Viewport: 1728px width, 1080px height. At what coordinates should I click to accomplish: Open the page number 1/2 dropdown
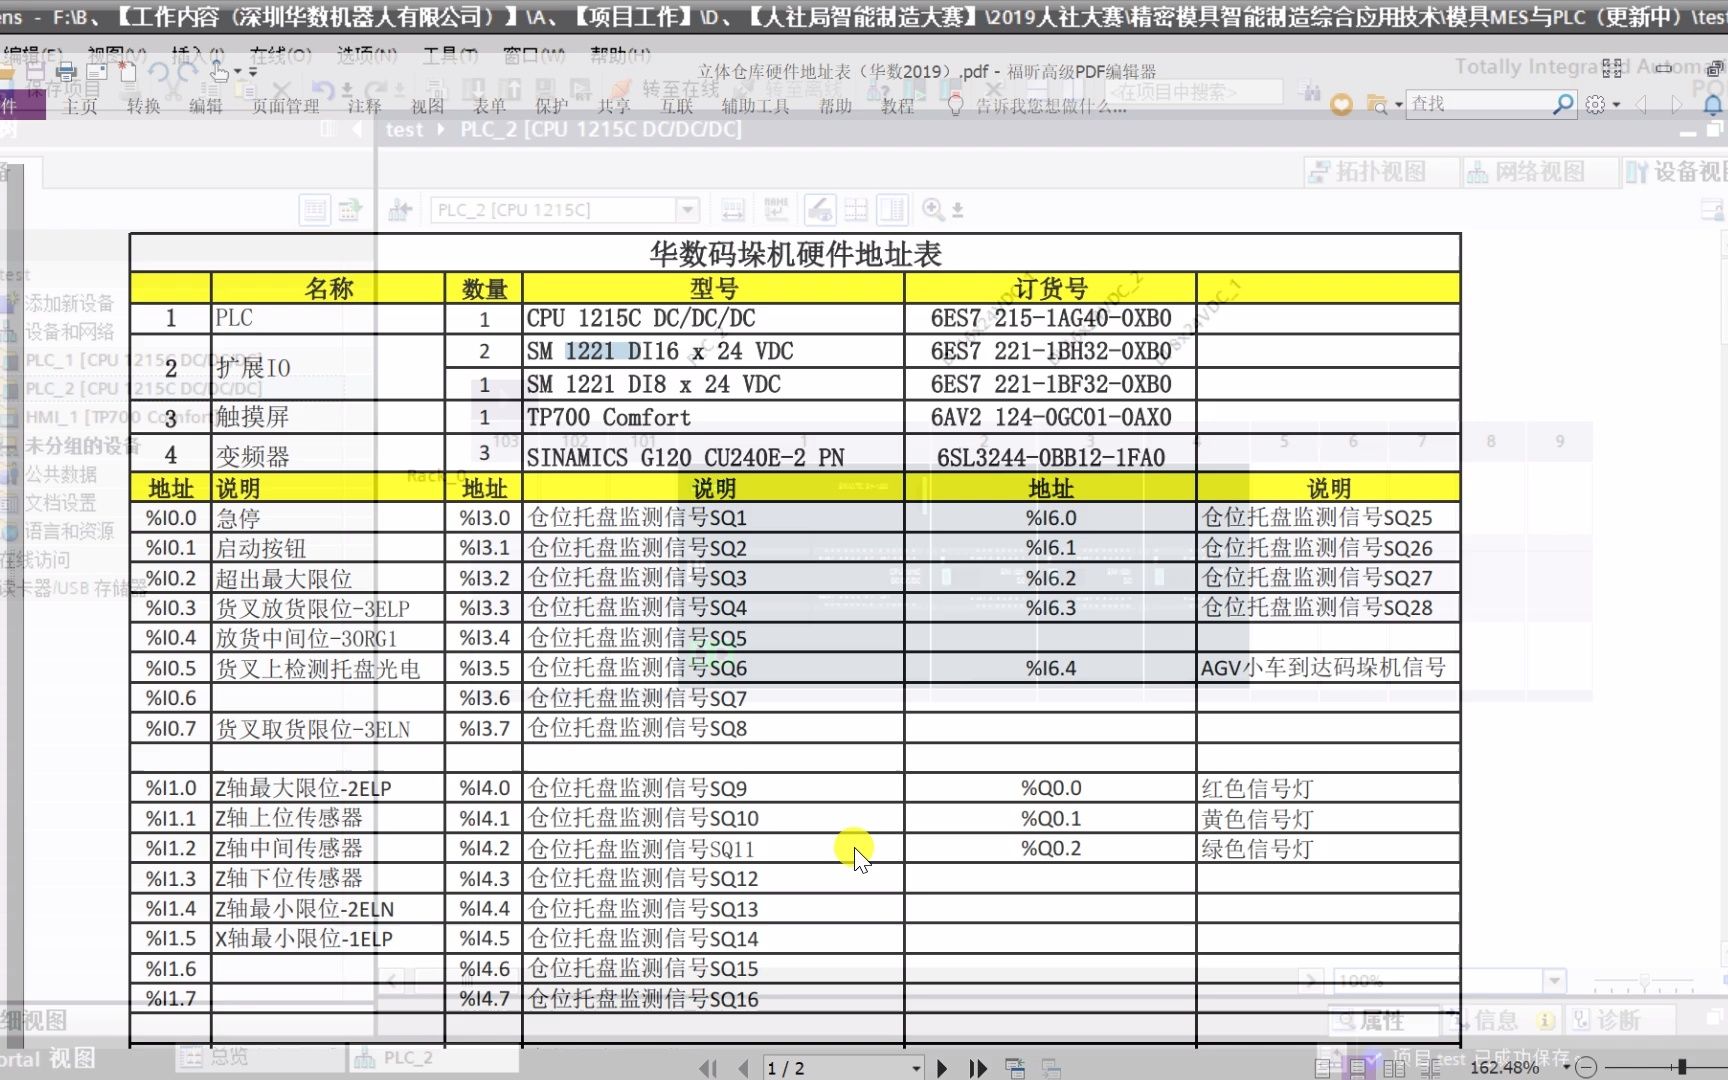pyautogui.click(x=915, y=1068)
